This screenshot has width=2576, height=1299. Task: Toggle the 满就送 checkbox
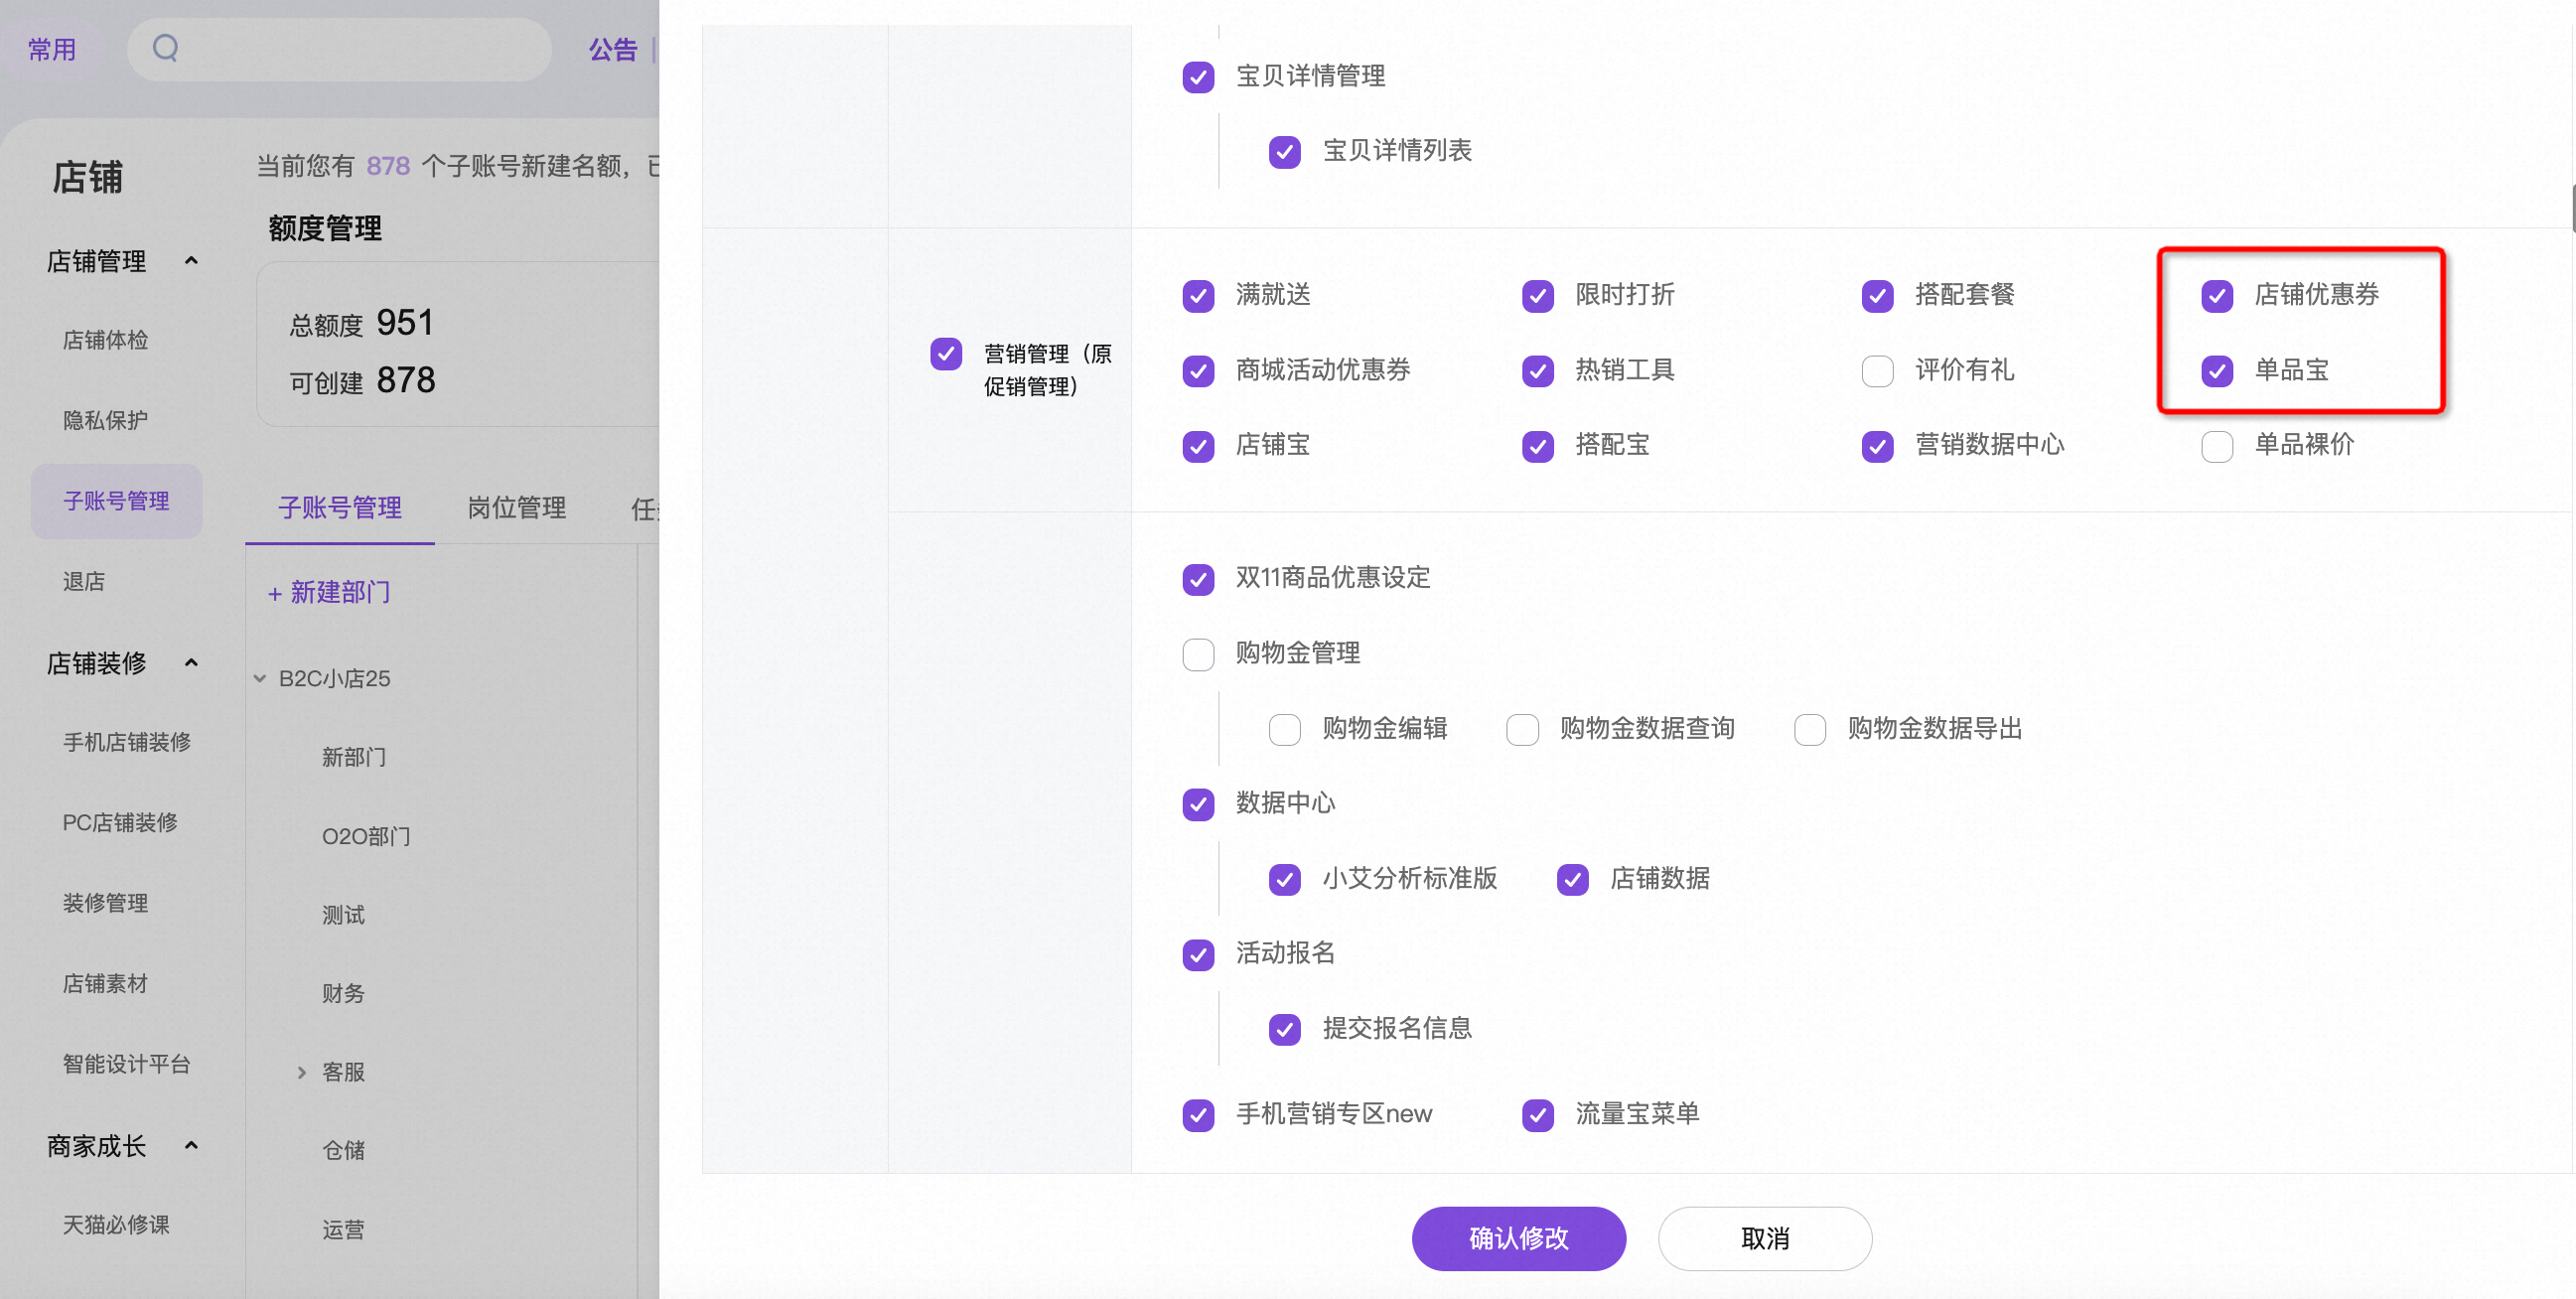1198,296
